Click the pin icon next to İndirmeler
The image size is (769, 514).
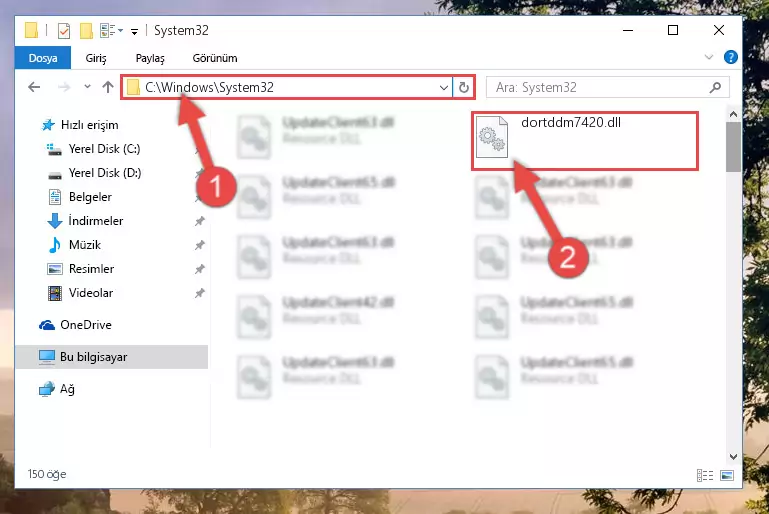tap(200, 221)
